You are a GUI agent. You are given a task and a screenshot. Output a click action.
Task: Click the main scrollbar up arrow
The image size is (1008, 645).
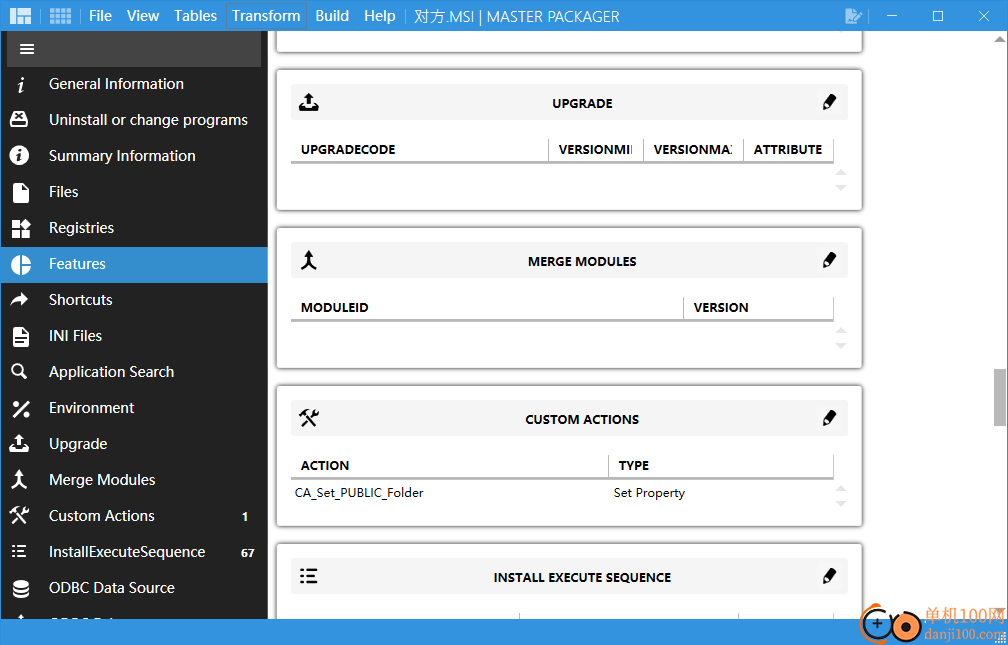tap(1000, 39)
